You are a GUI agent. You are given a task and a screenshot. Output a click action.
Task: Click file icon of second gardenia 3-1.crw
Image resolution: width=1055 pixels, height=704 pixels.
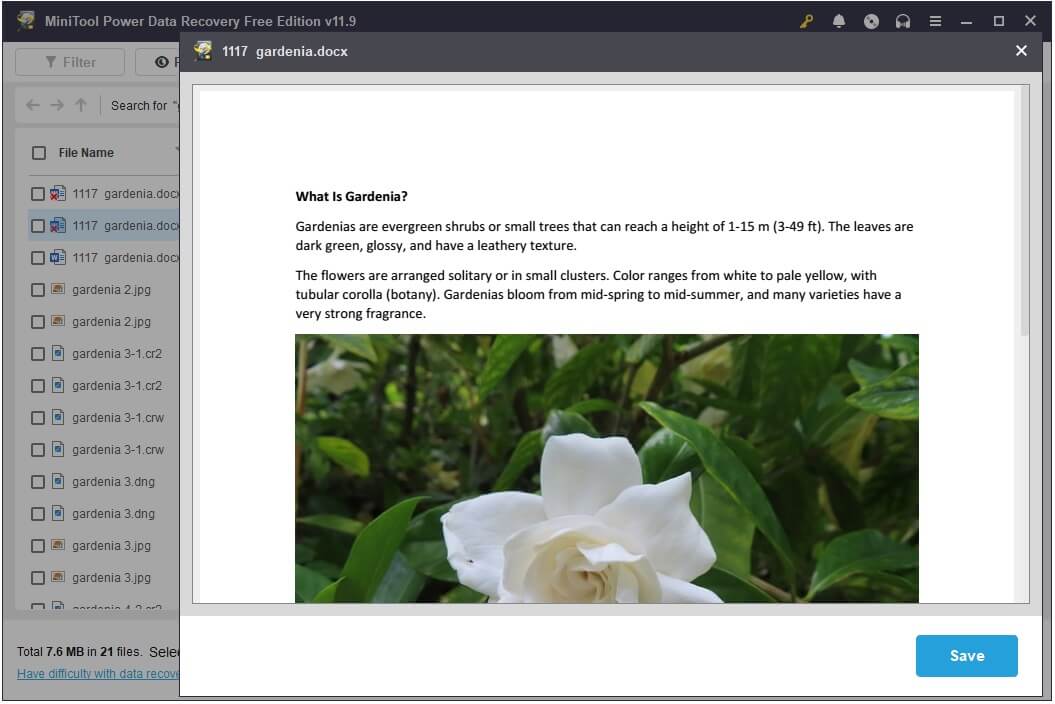tap(58, 449)
